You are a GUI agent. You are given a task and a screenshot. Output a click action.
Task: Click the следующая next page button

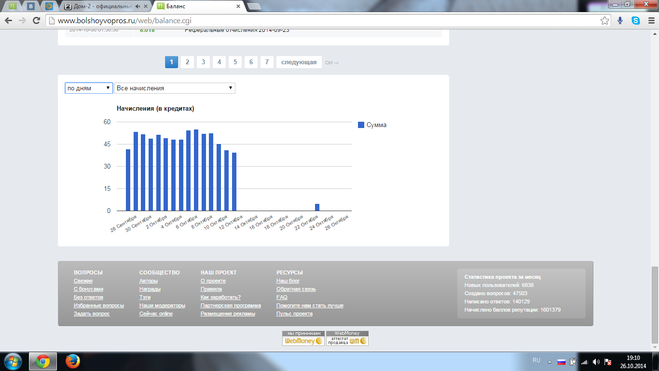coord(299,62)
